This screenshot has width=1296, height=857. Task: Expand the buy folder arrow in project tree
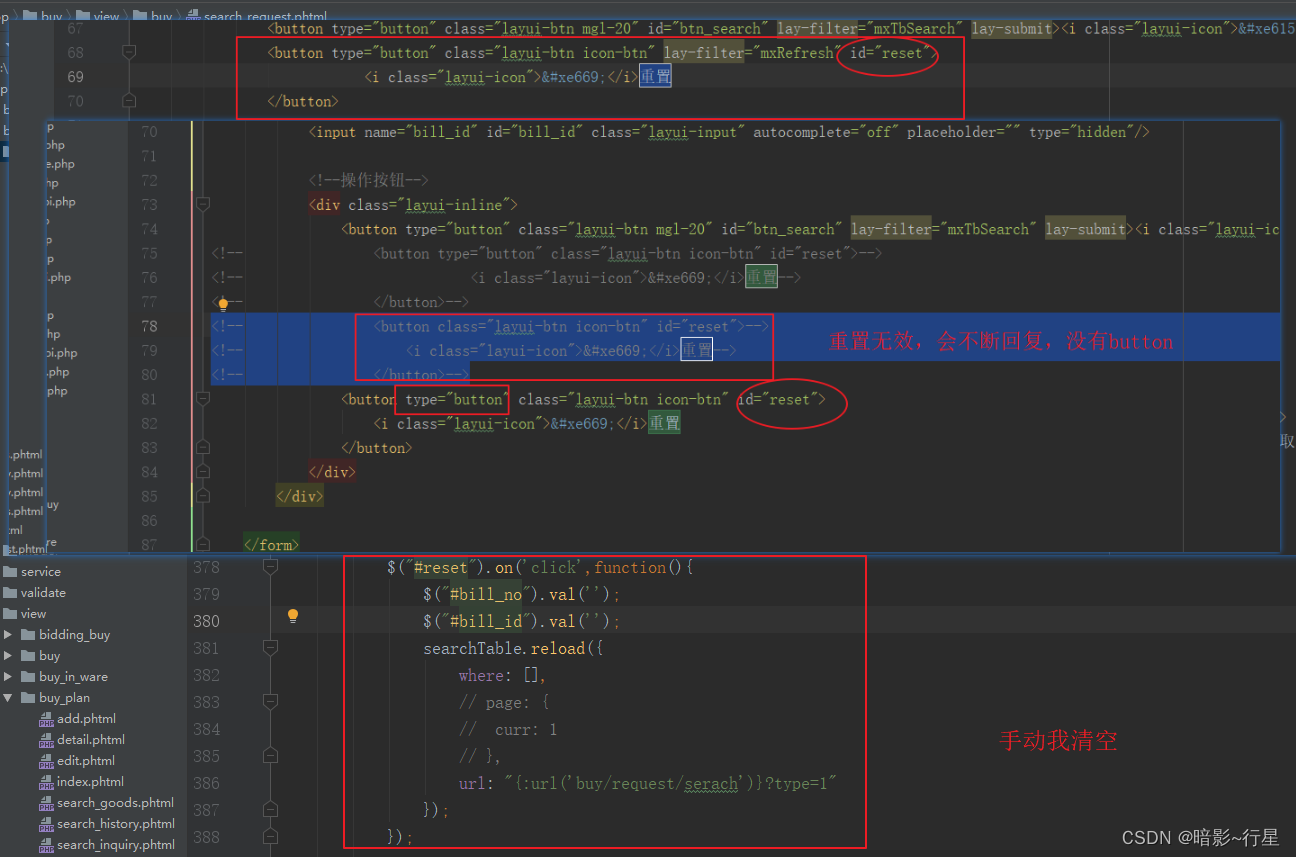pyautogui.click(x=8, y=656)
